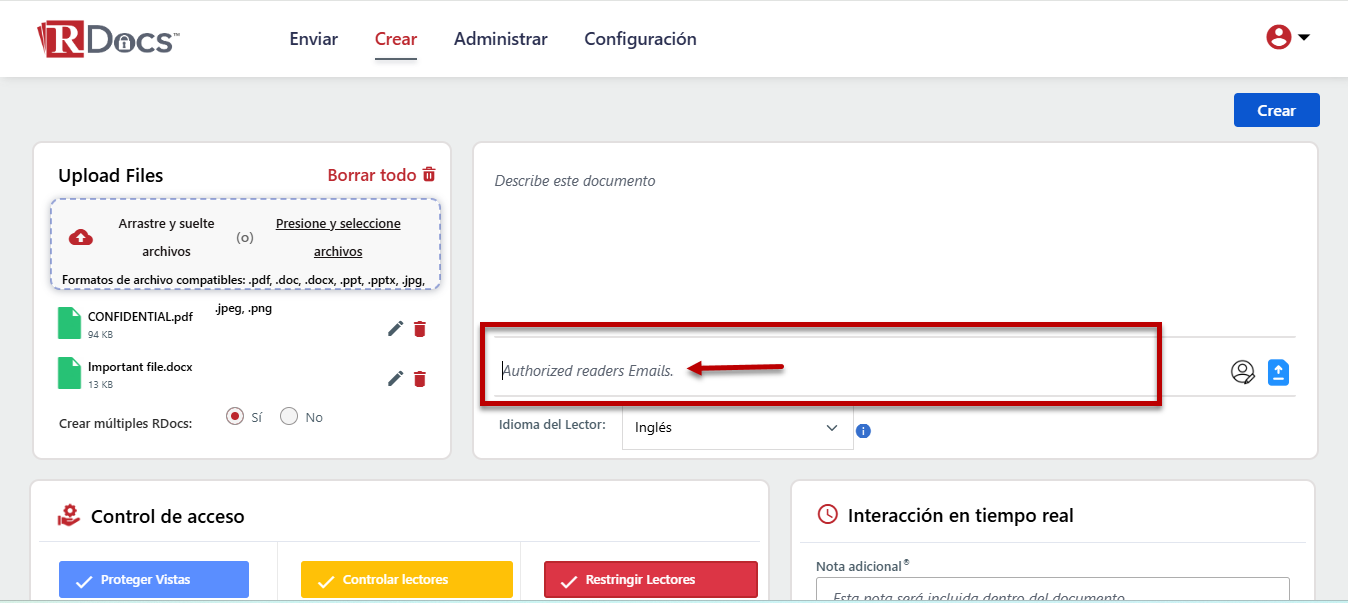Image resolution: width=1348 pixels, height=603 pixels.
Task: Open the Administrar tab
Action: (x=500, y=39)
